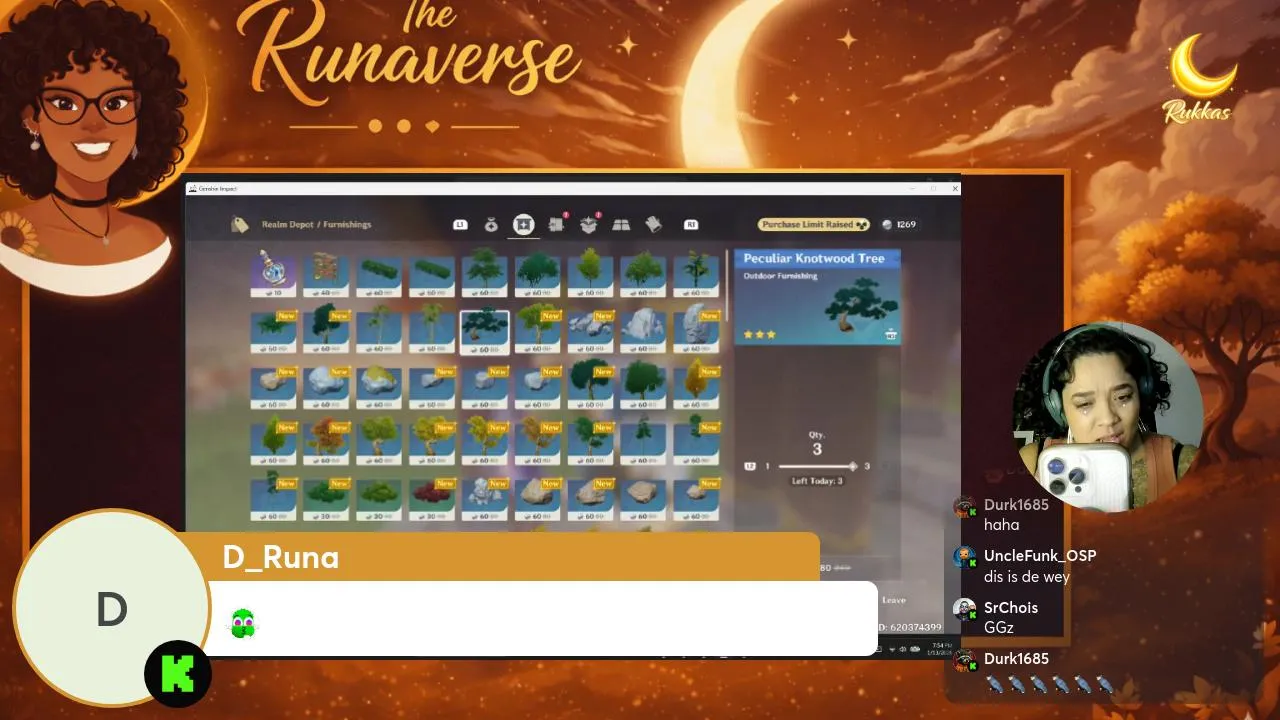Image resolution: width=1280 pixels, height=720 pixels.
Task: Click the quantity slider track
Action: (816, 466)
